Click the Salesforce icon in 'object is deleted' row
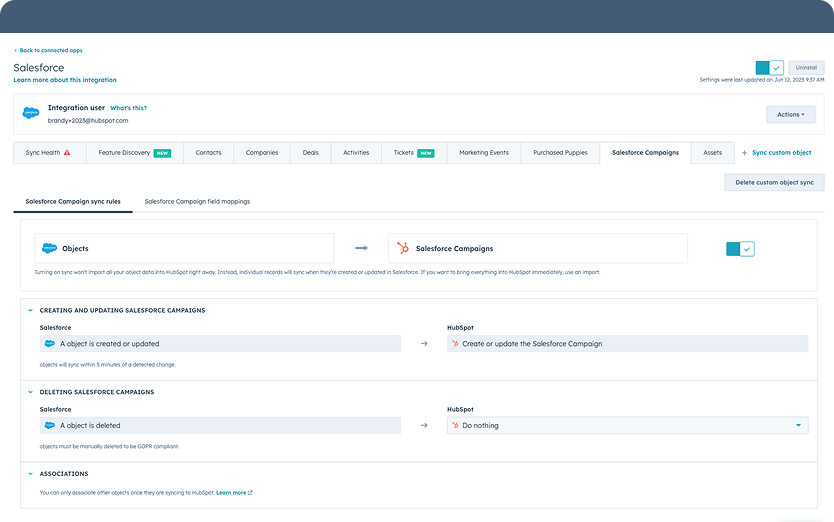The image size is (834, 522). [x=50, y=425]
